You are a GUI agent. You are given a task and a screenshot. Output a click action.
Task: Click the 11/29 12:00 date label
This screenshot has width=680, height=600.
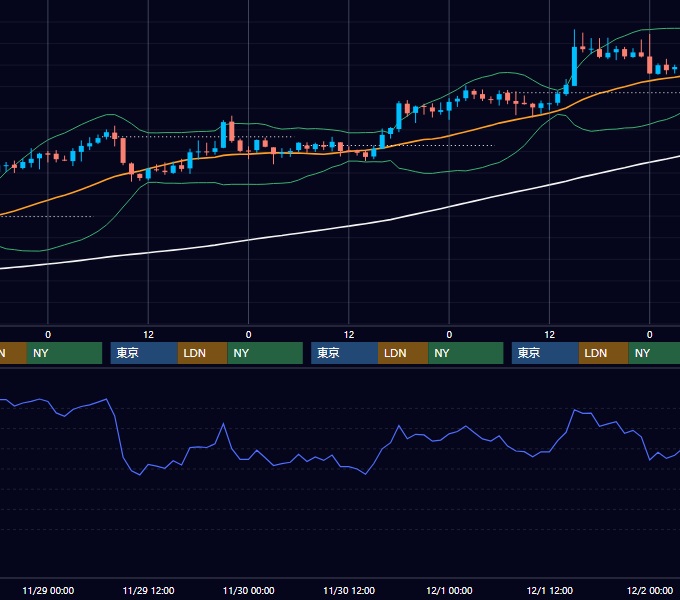[148, 590]
